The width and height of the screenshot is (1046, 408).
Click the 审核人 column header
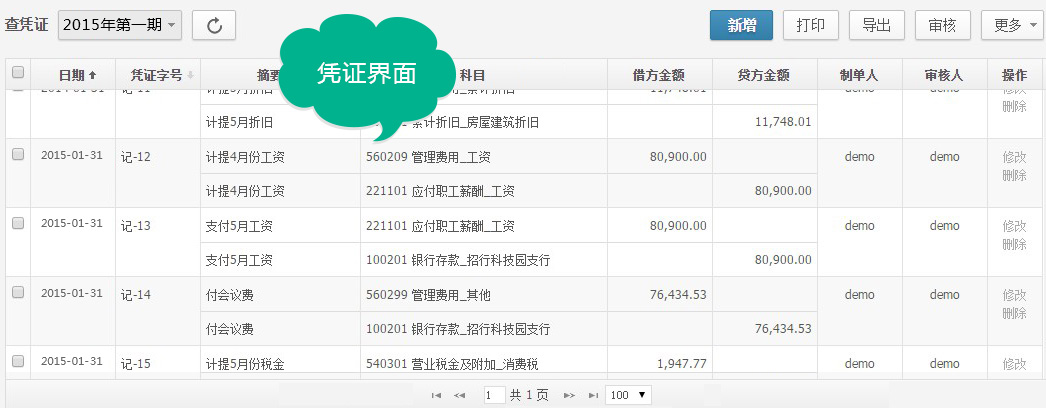(945, 75)
